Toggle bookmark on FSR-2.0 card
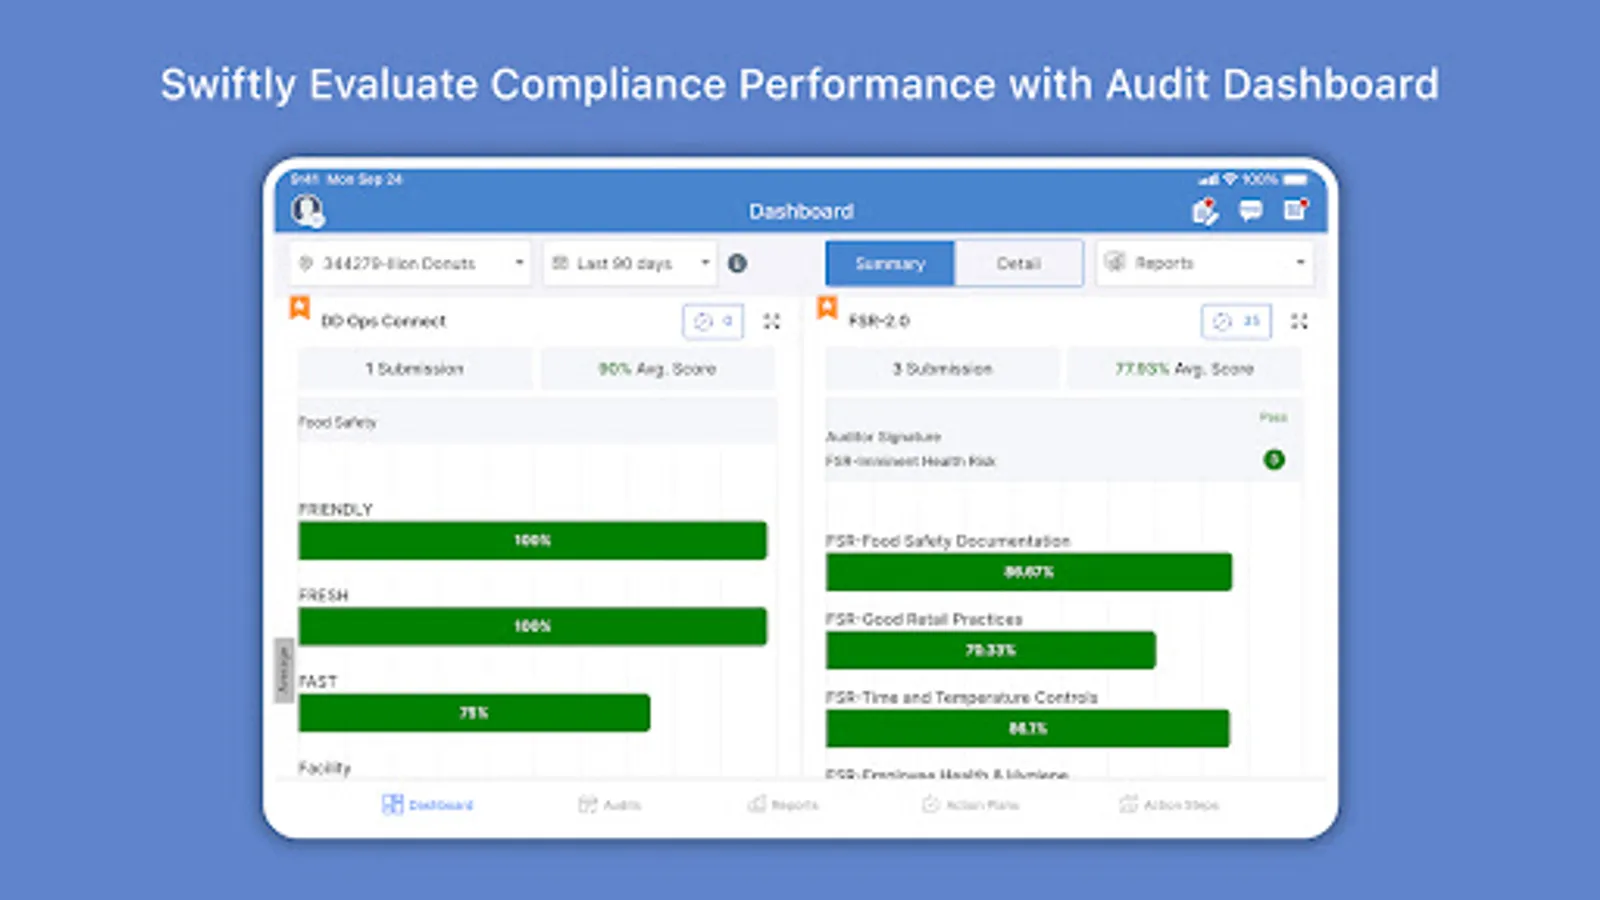 (827, 307)
